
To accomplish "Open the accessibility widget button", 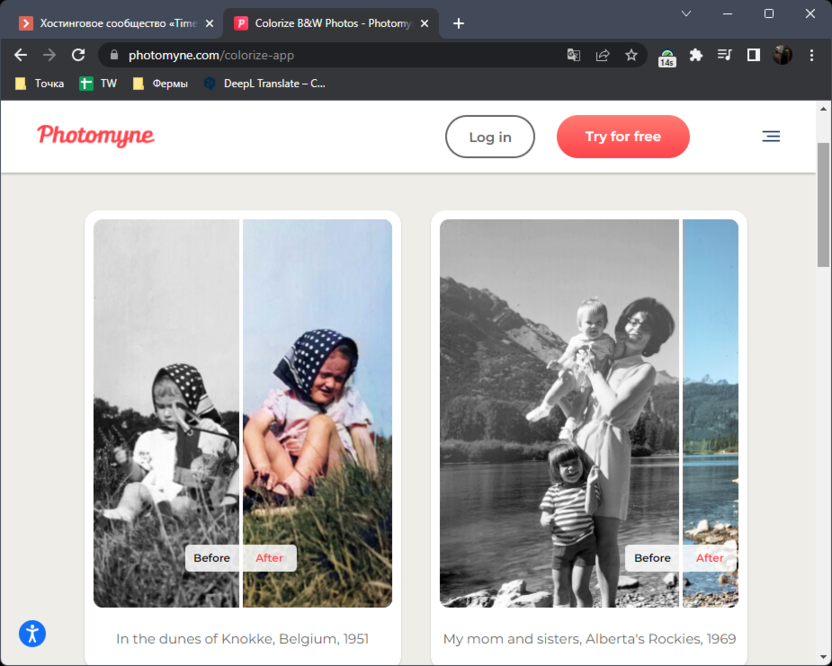I will coord(32,634).
